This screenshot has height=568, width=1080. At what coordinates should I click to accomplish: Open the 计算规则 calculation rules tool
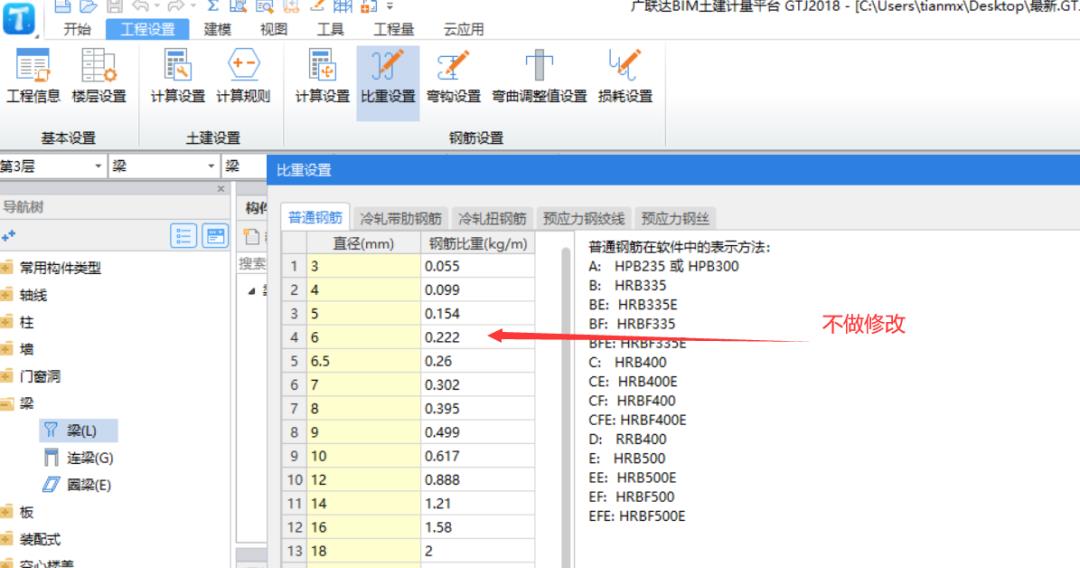243,77
